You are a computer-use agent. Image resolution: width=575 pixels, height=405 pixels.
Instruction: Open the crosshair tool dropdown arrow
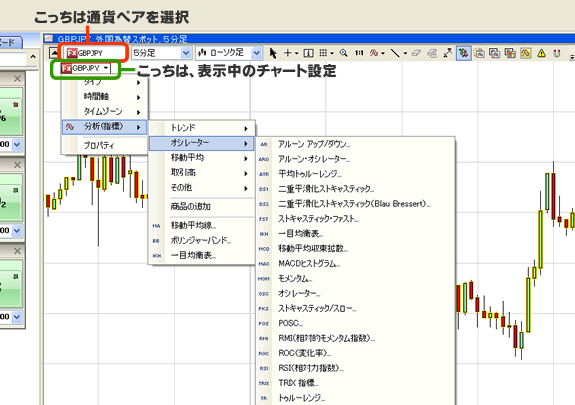(x=296, y=54)
